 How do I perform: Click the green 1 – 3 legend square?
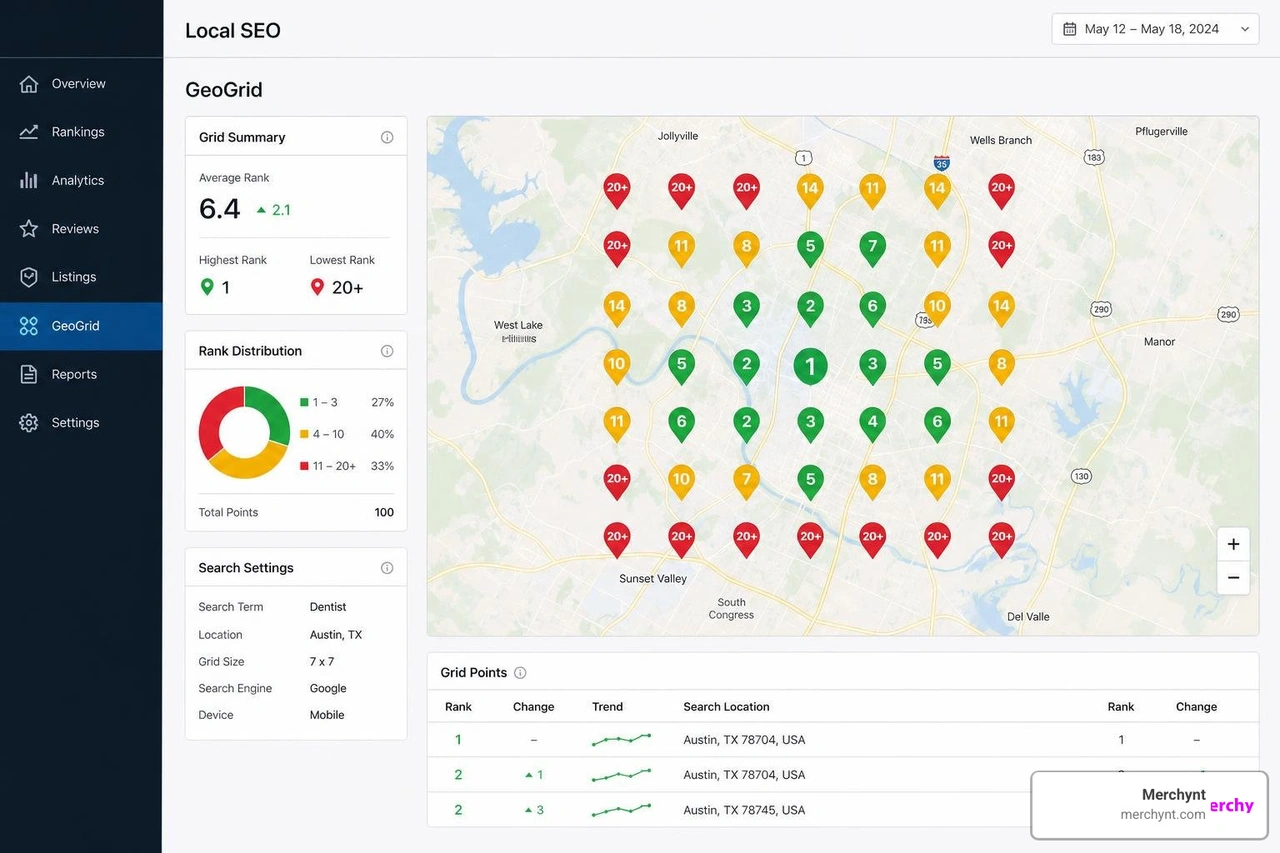tap(304, 402)
